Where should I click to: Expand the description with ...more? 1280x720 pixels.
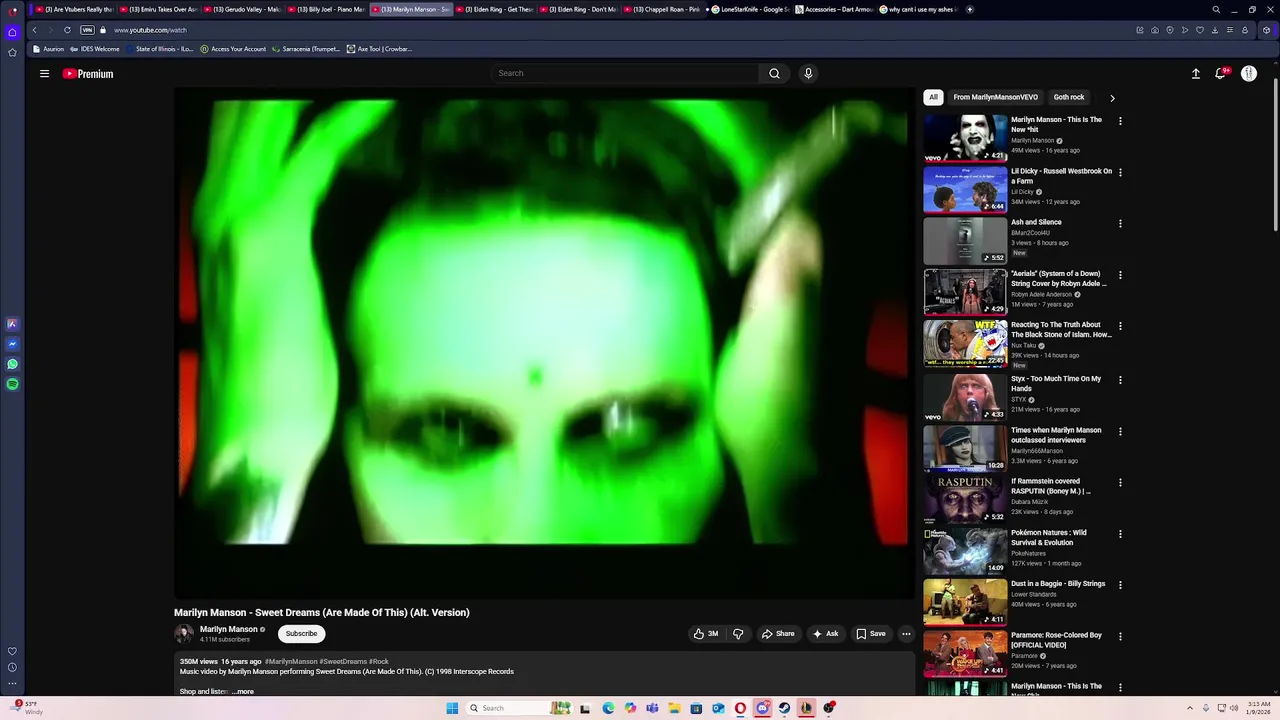(x=243, y=691)
